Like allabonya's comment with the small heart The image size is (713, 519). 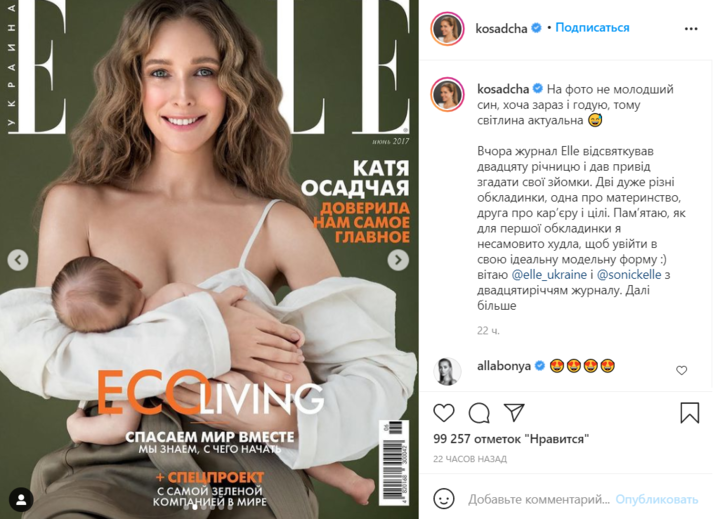point(681,371)
